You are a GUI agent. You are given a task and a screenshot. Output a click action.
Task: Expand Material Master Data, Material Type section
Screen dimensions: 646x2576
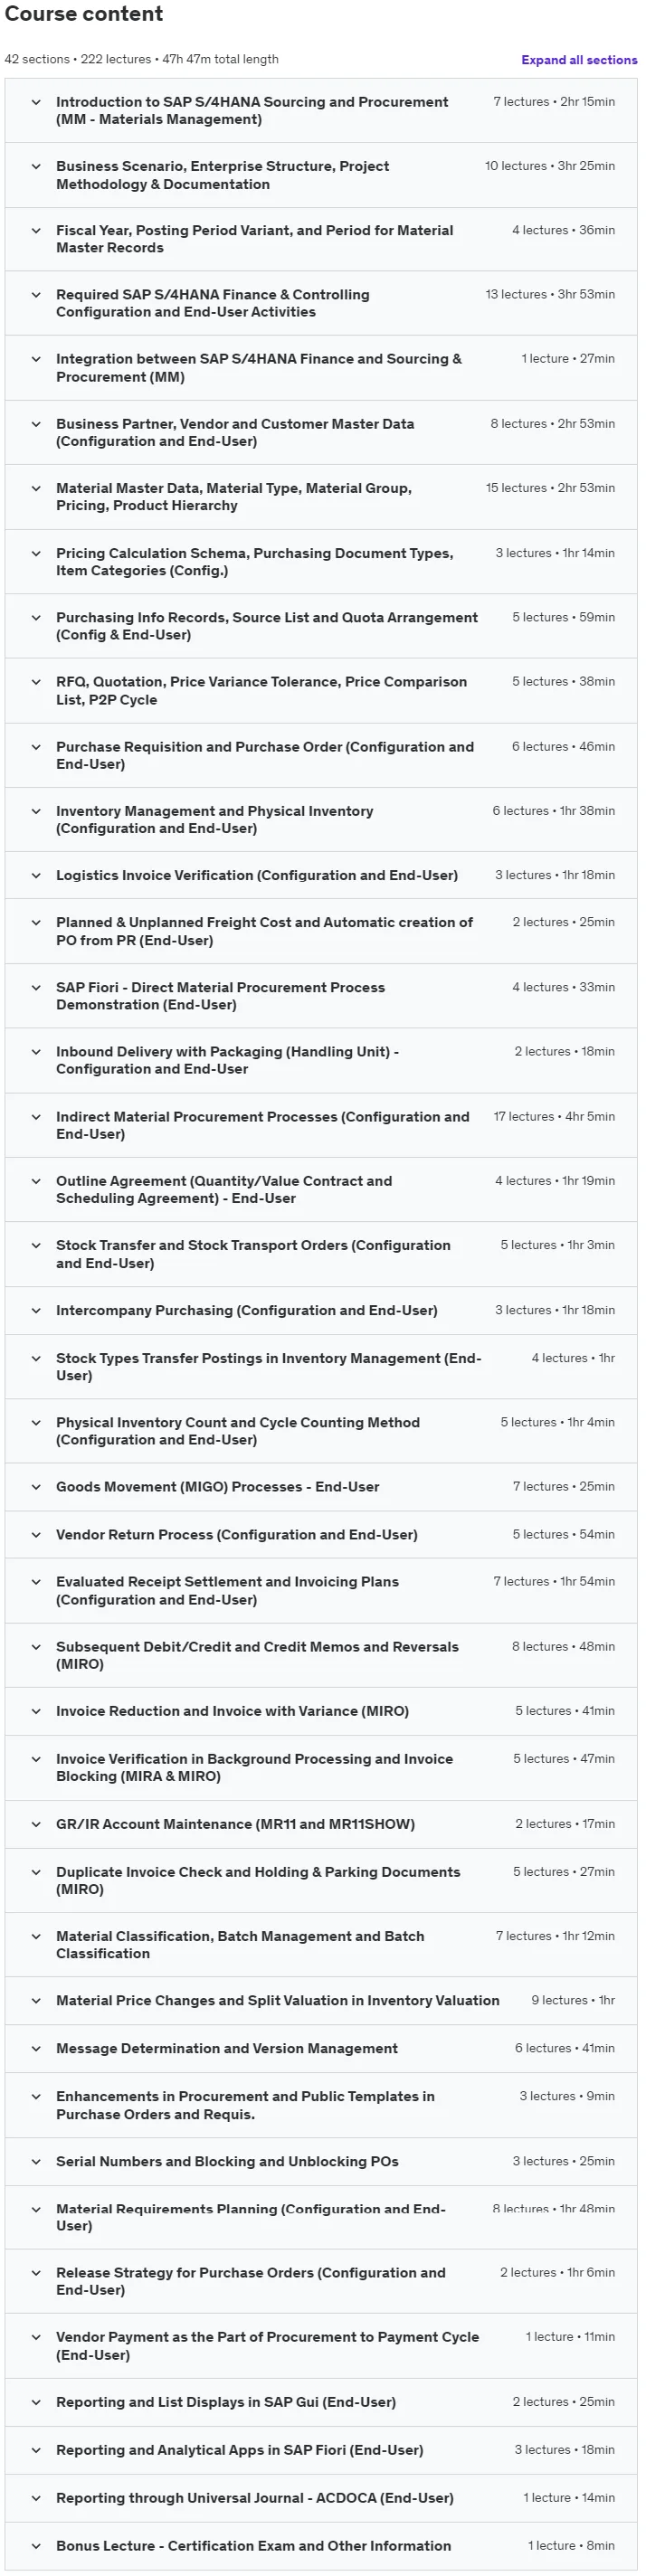coord(321,497)
